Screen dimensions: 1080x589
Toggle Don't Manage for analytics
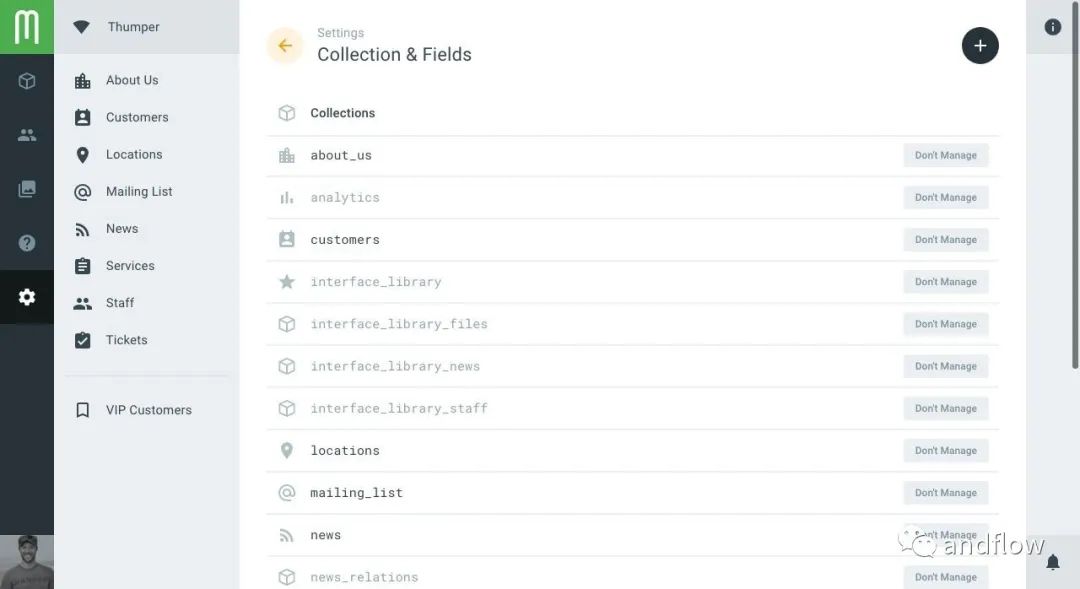[x=945, y=197]
